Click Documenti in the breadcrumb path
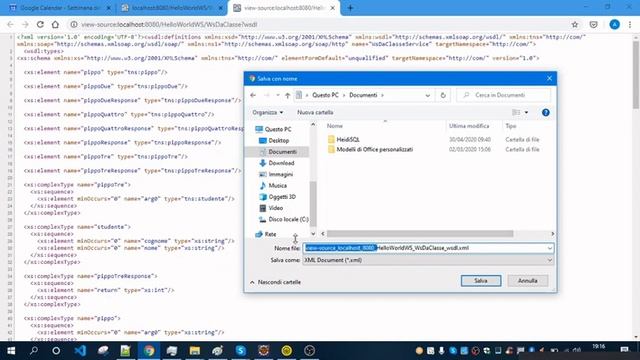640x360 pixels. [363, 95]
